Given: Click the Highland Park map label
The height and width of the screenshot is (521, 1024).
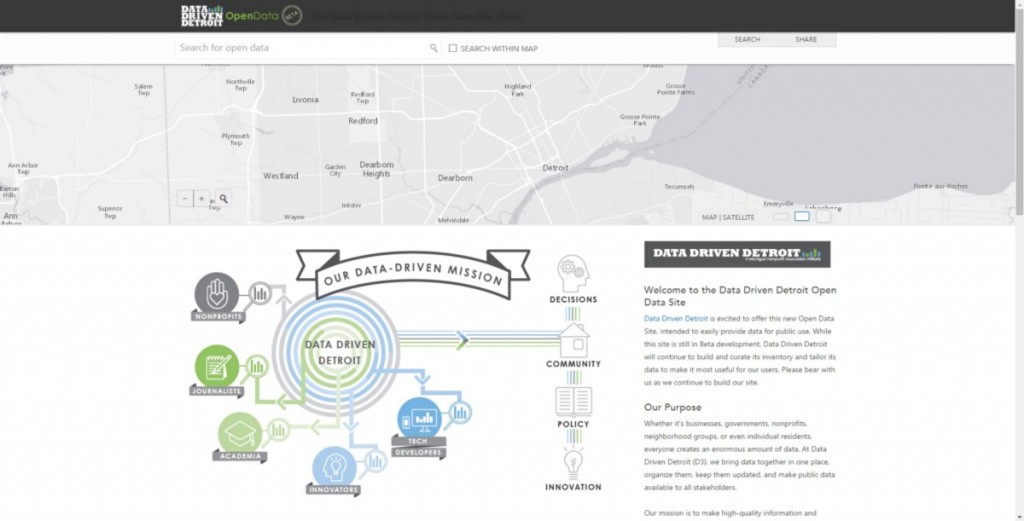Looking at the screenshot, I should pyautogui.click(x=518, y=90).
